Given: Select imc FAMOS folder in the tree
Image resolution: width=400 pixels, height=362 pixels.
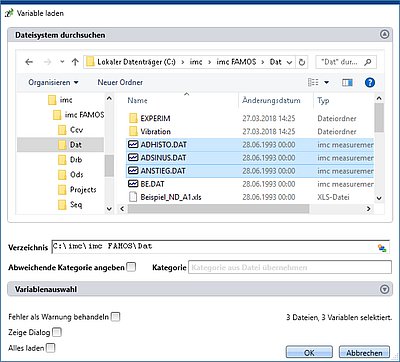Looking at the screenshot, I should pos(79,115).
